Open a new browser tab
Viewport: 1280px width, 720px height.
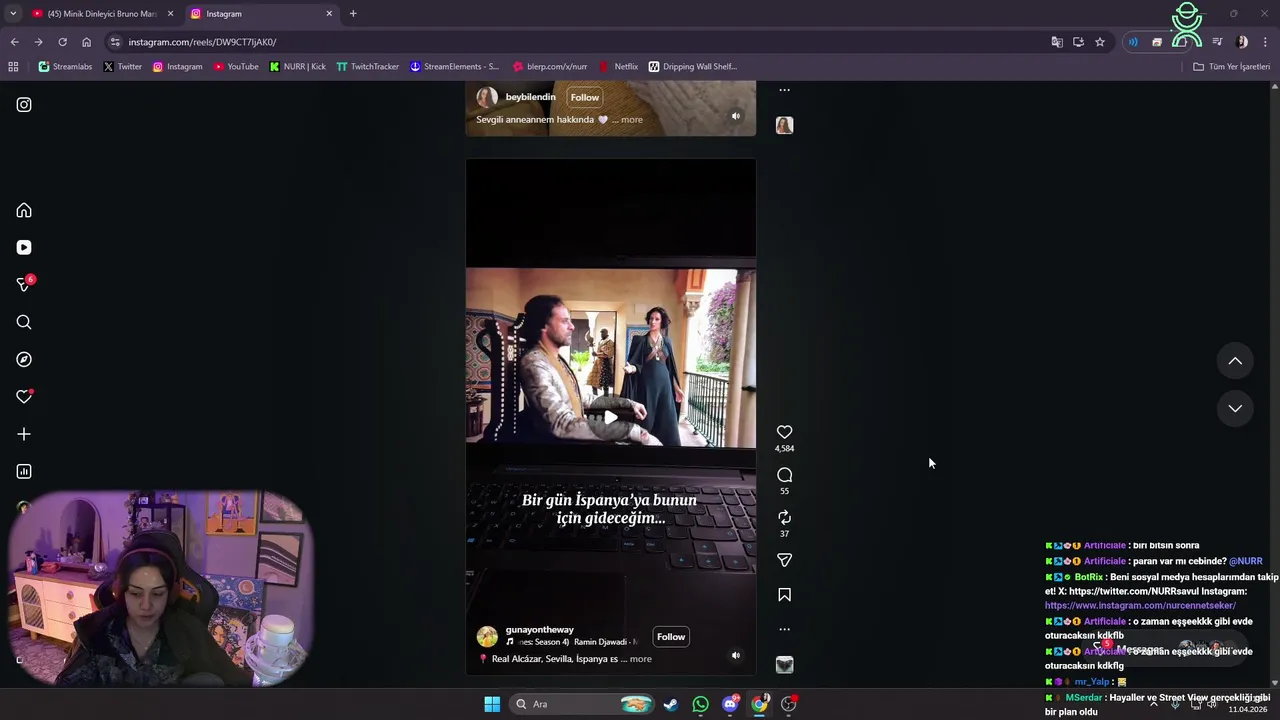tap(353, 14)
